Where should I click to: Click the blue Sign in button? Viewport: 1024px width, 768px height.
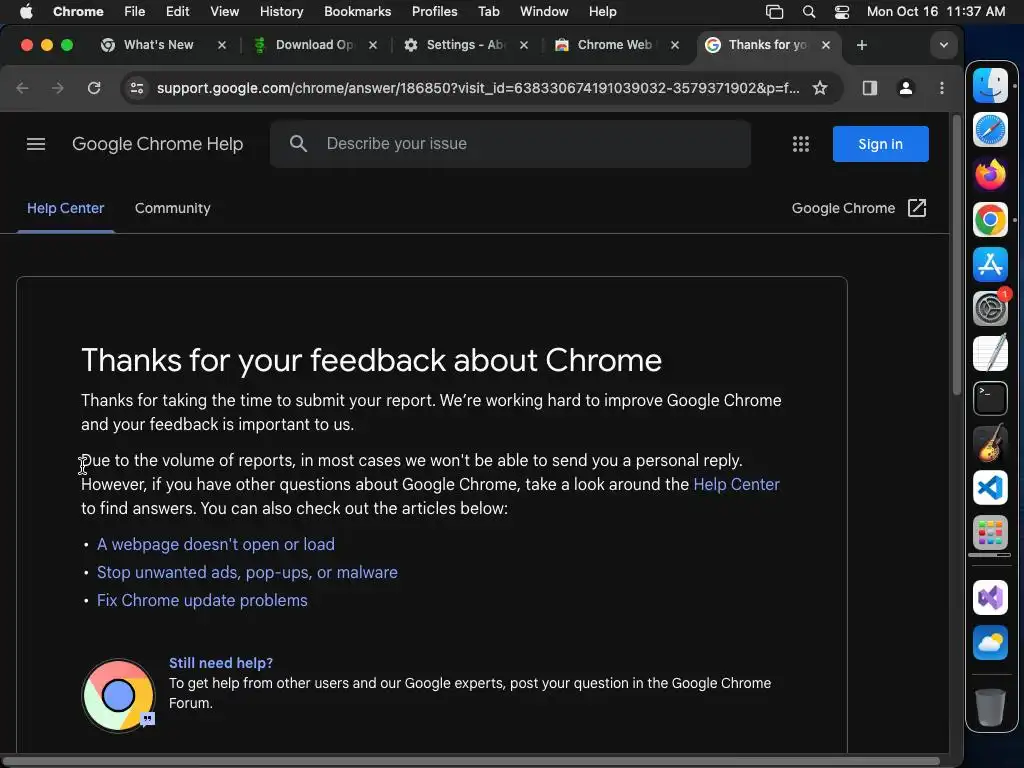[x=880, y=144]
